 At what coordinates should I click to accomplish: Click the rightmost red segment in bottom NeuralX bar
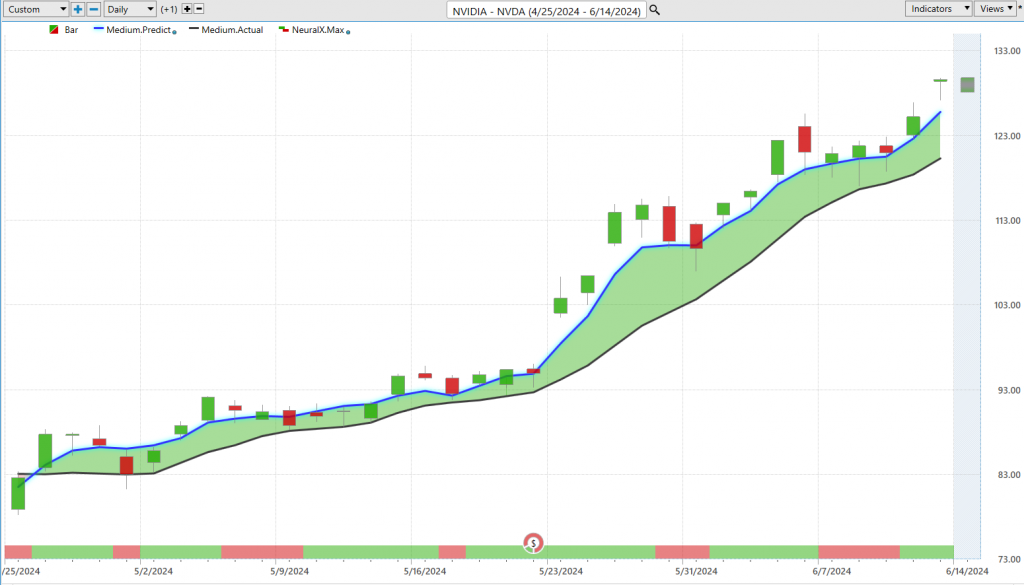[858, 552]
